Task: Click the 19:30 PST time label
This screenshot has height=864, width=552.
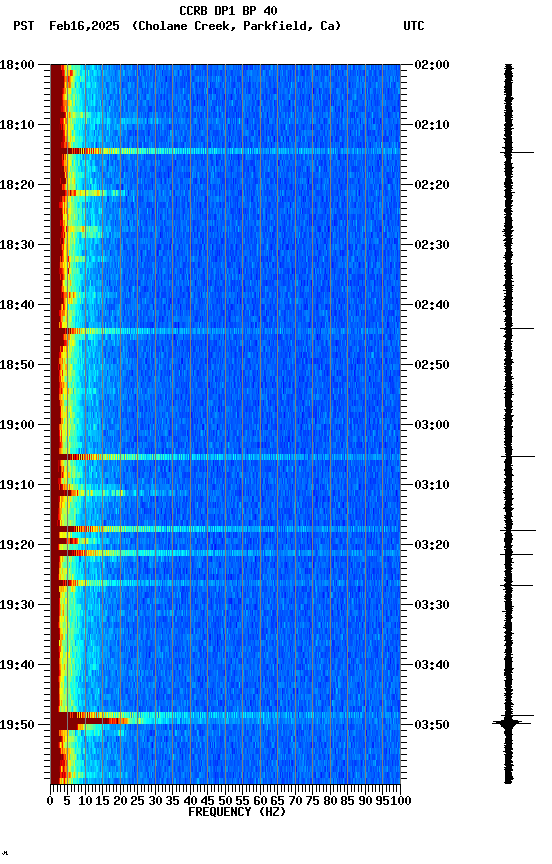Action: click(x=17, y=605)
